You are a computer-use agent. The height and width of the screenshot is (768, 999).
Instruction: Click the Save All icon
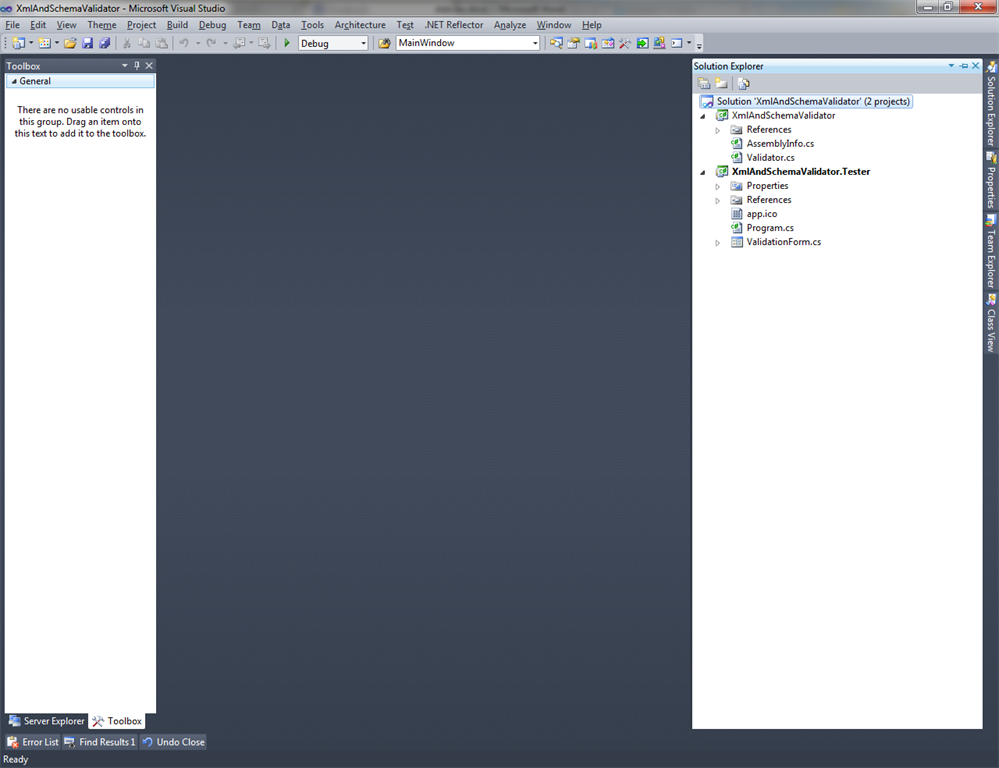[x=104, y=43]
